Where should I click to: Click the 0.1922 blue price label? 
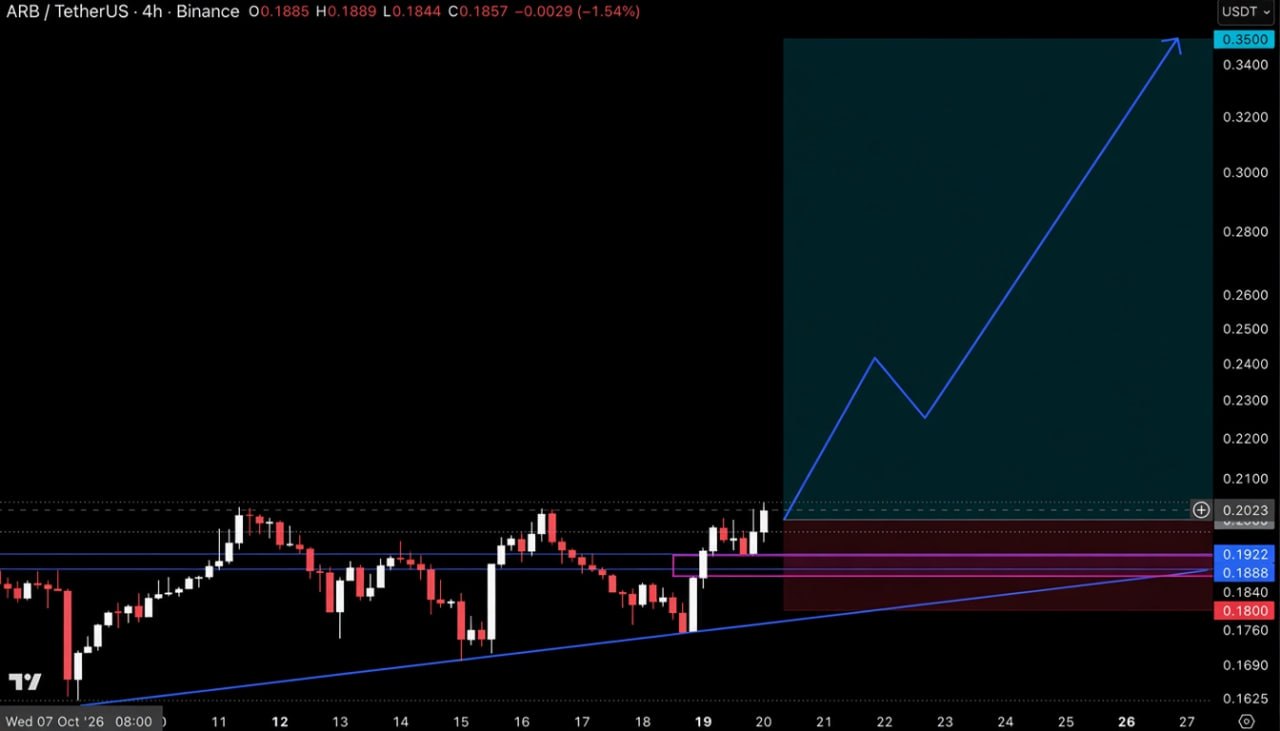pos(1244,553)
